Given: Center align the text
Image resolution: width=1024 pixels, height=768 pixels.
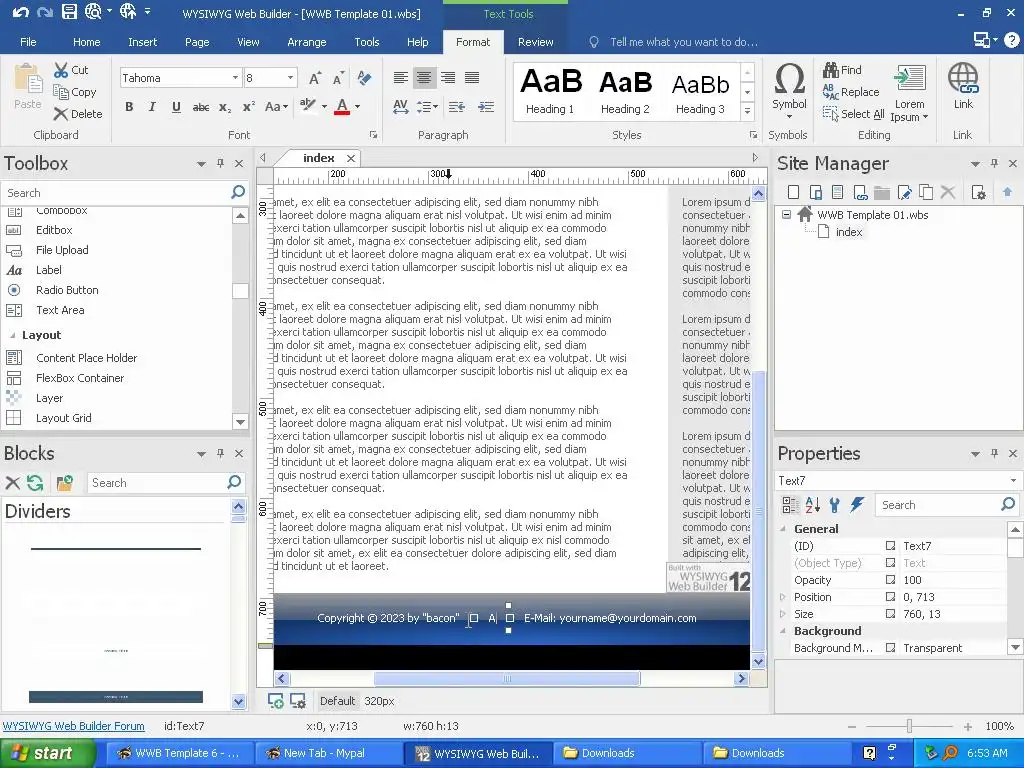Looking at the screenshot, I should pos(424,78).
